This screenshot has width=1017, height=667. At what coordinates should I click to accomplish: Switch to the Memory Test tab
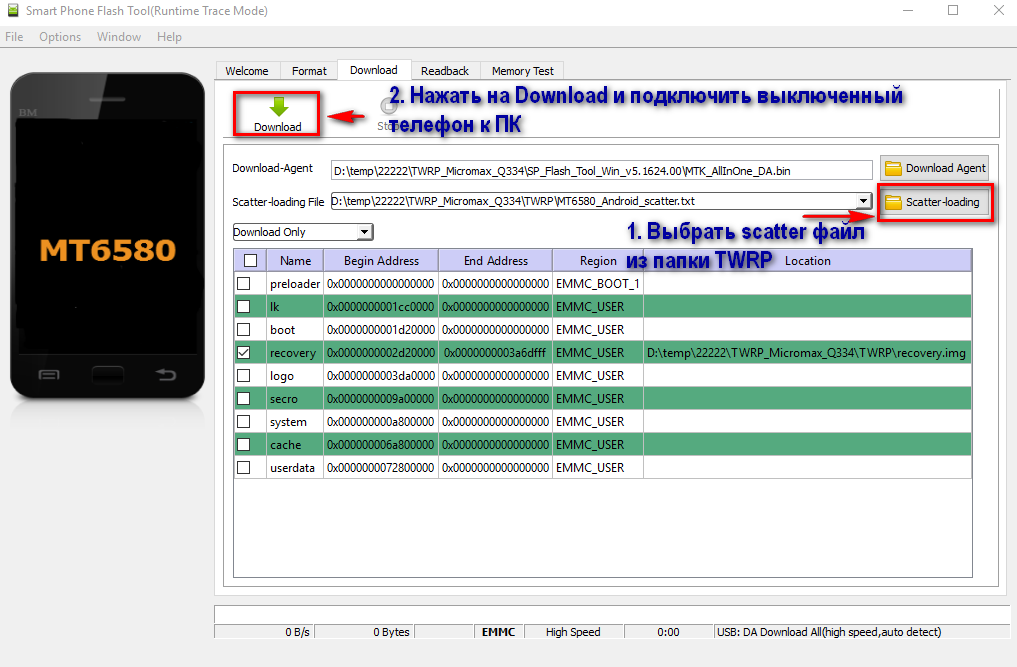tap(522, 71)
